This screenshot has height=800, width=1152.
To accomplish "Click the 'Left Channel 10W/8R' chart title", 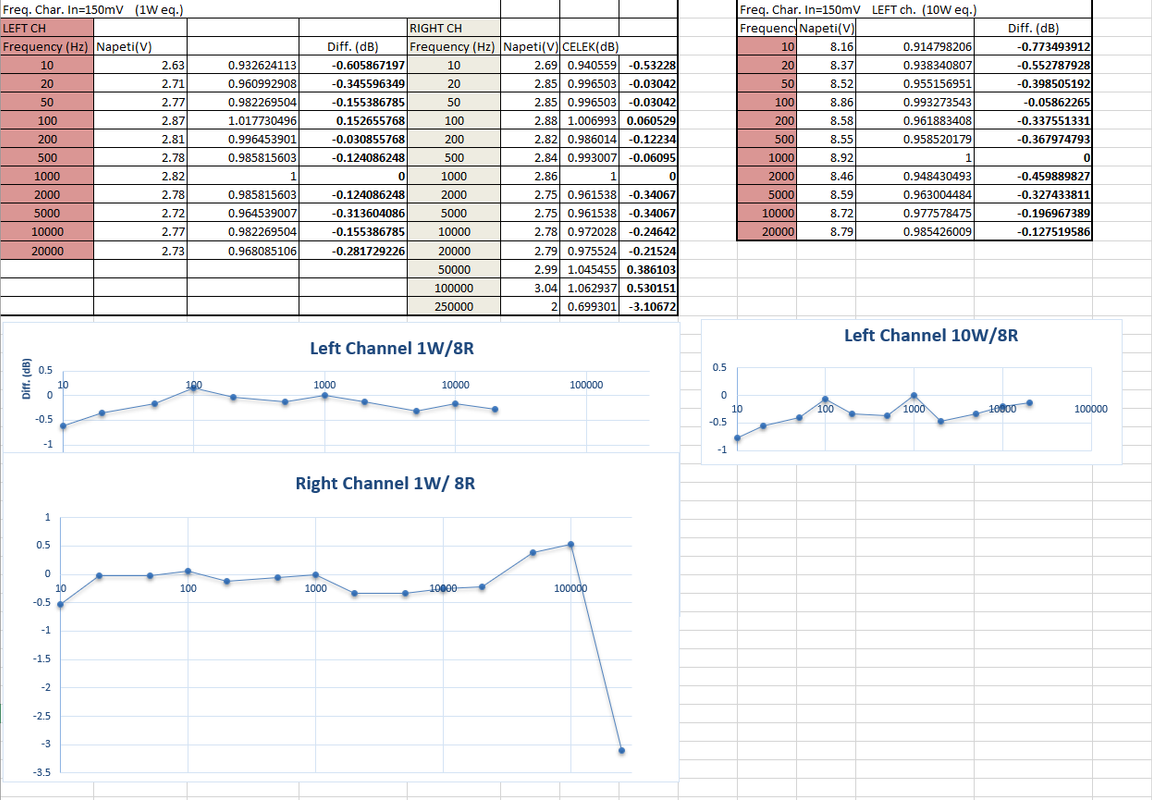I will 931,336.
